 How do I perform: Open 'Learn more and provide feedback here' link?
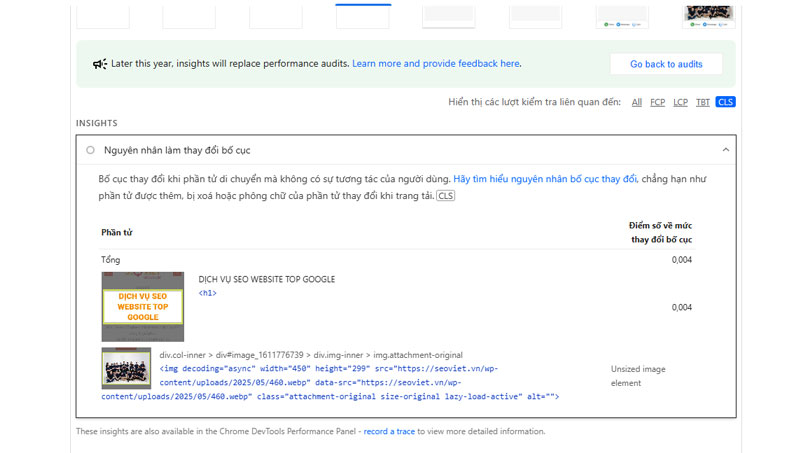436,64
